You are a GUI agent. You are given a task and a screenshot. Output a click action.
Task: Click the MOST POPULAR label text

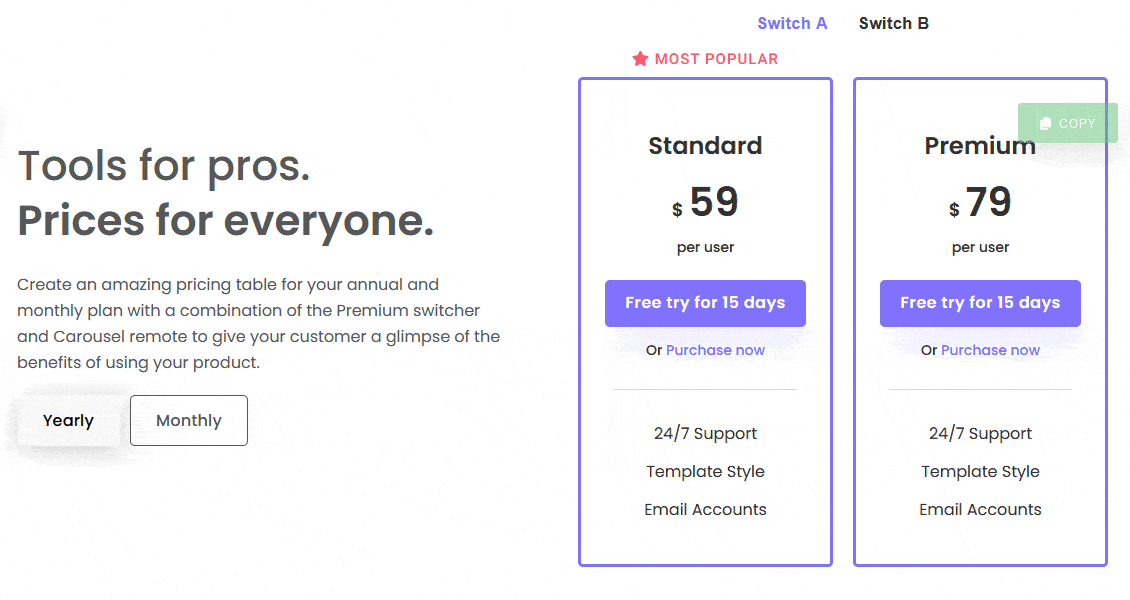pyautogui.click(x=716, y=59)
